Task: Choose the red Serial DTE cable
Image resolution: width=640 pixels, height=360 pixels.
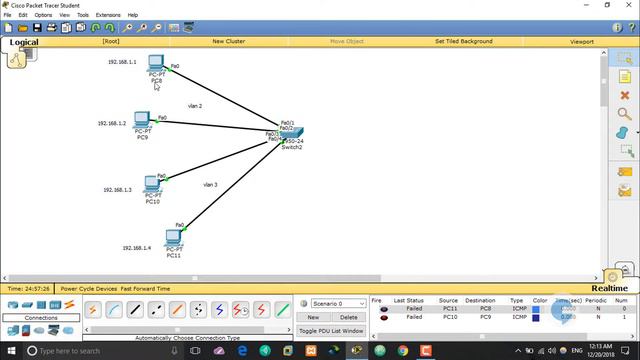Action: [262, 310]
